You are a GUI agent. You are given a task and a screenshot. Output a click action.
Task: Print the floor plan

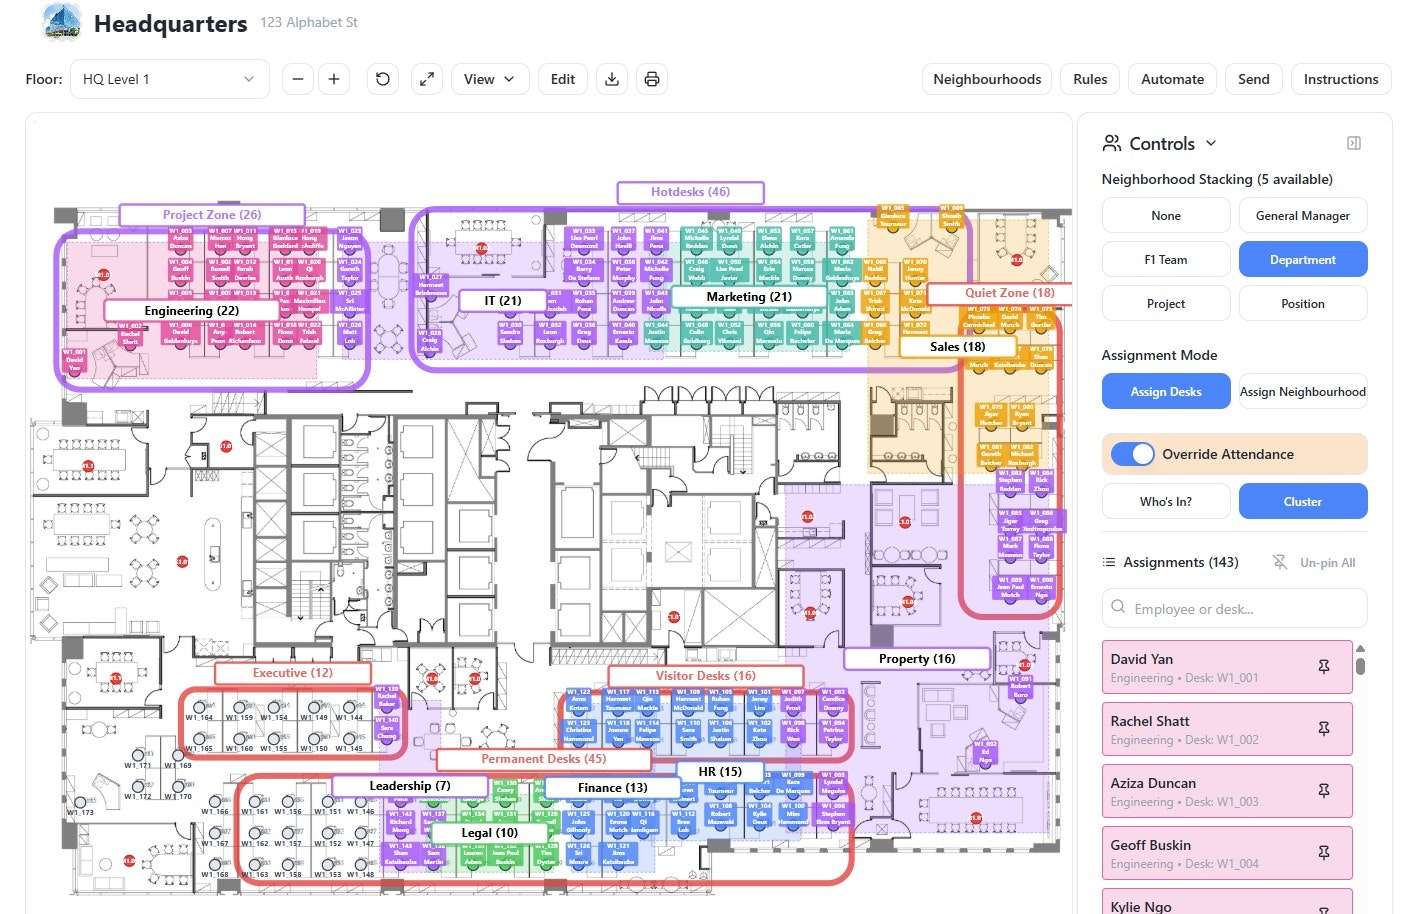point(652,79)
